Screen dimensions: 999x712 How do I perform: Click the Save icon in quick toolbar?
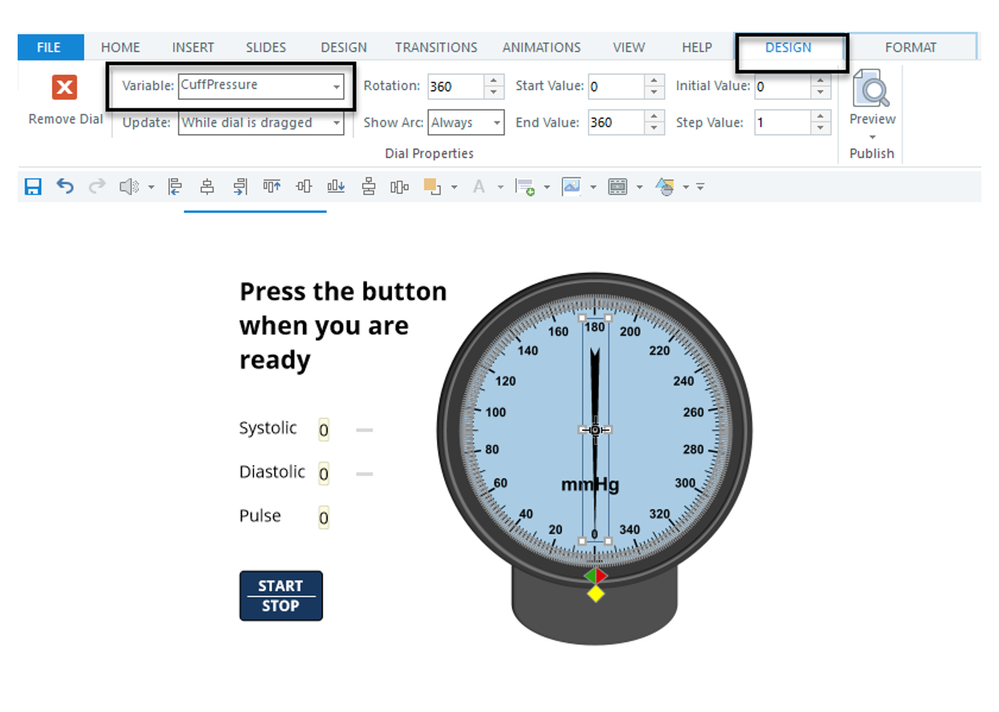click(33, 187)
